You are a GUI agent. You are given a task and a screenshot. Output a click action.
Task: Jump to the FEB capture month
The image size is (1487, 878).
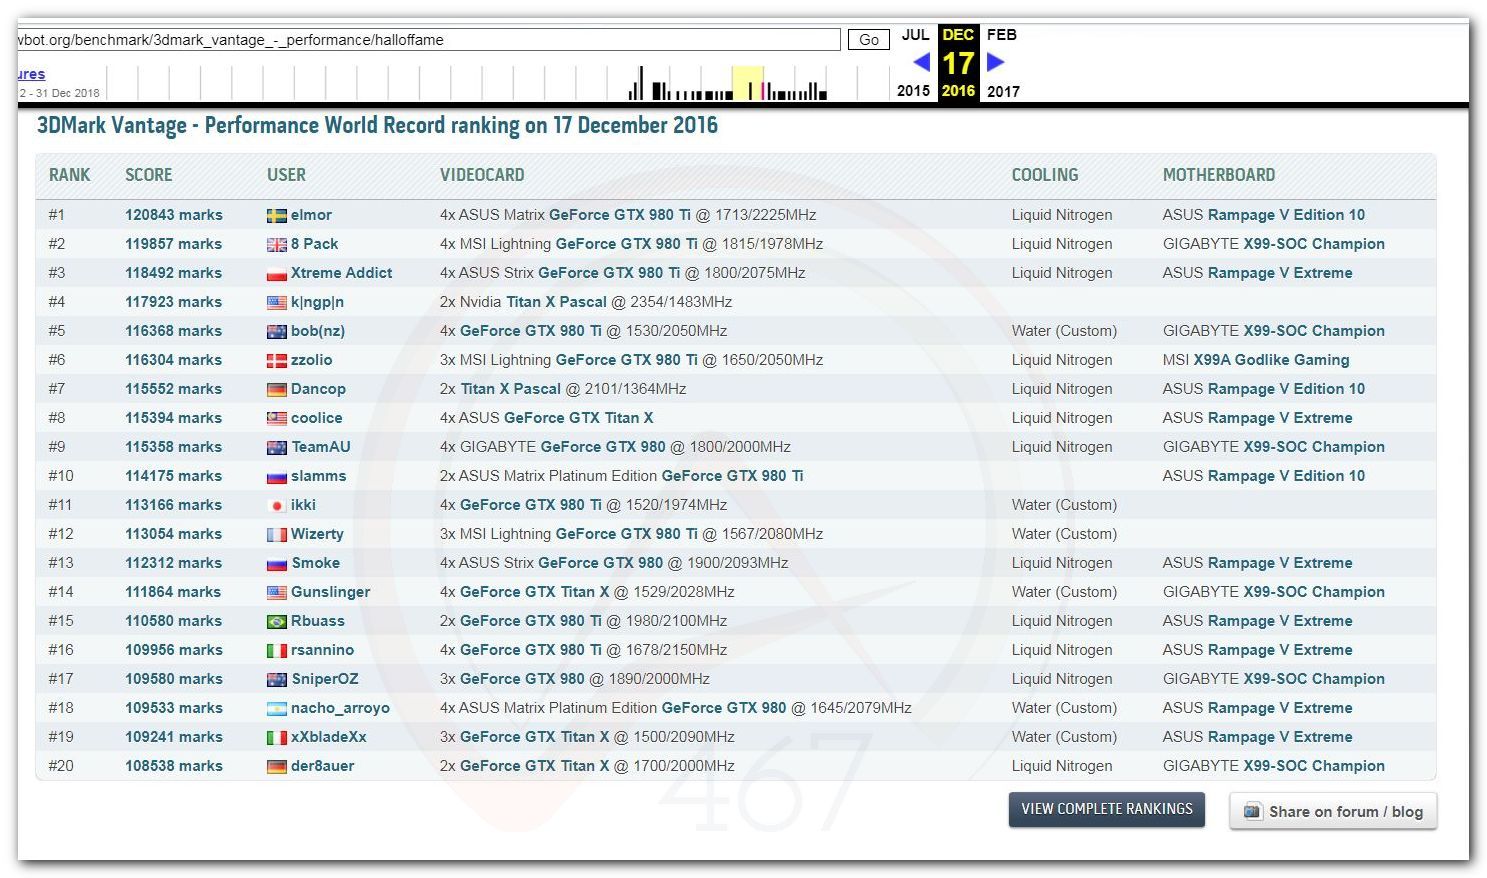click(x=1002, y=35)
